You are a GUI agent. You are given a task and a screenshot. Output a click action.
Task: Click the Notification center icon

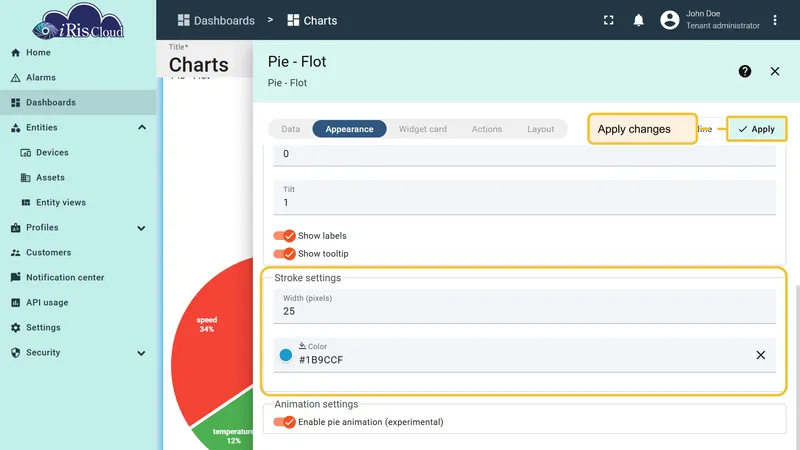click(15, 277)
